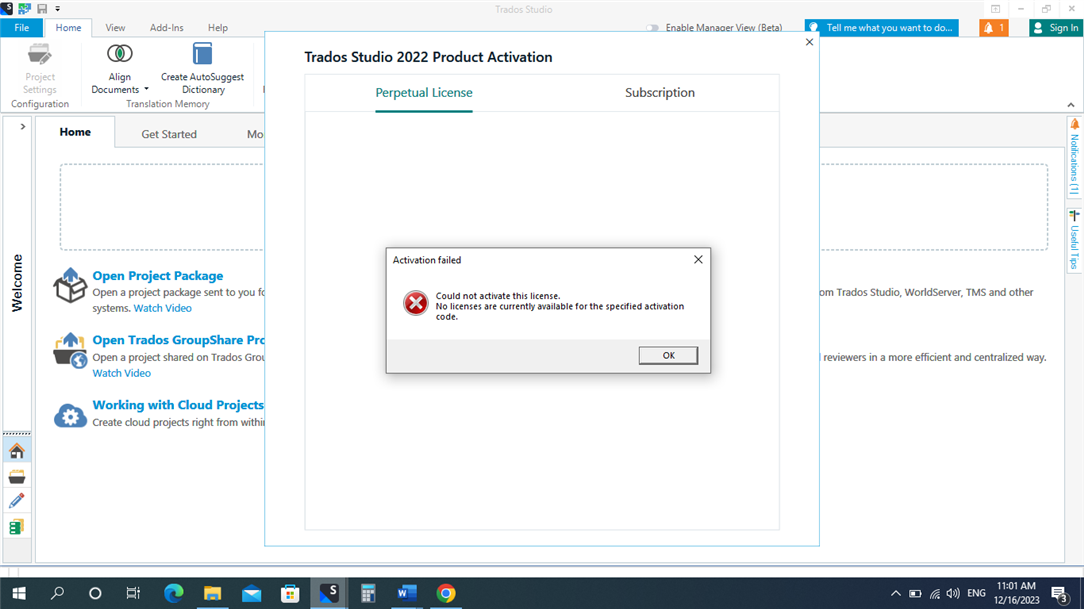Click the ENG language indicator
Viewport: 1084px width, 609px height.
976,593
